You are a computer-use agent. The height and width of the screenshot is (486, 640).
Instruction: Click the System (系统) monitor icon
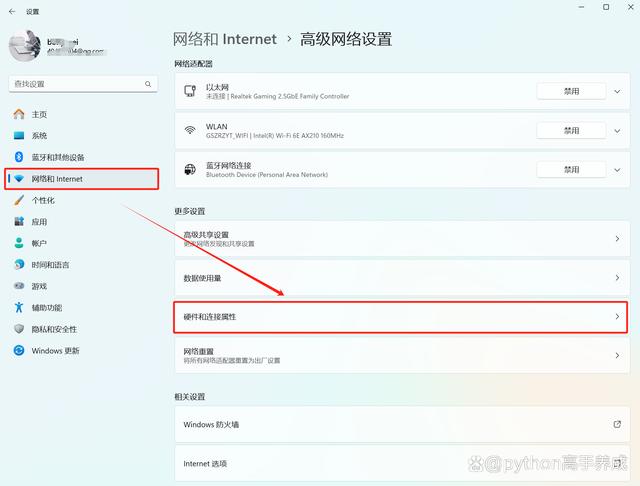(x=19, y=135)
